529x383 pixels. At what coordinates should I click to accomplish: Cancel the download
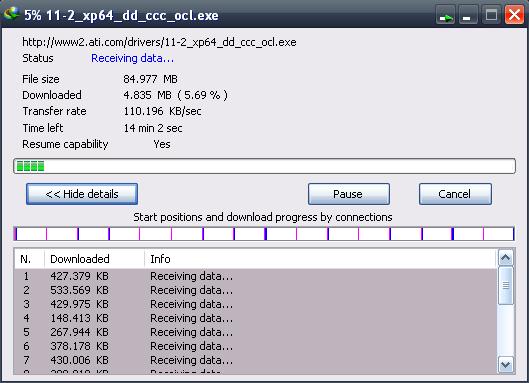(455, 194)
